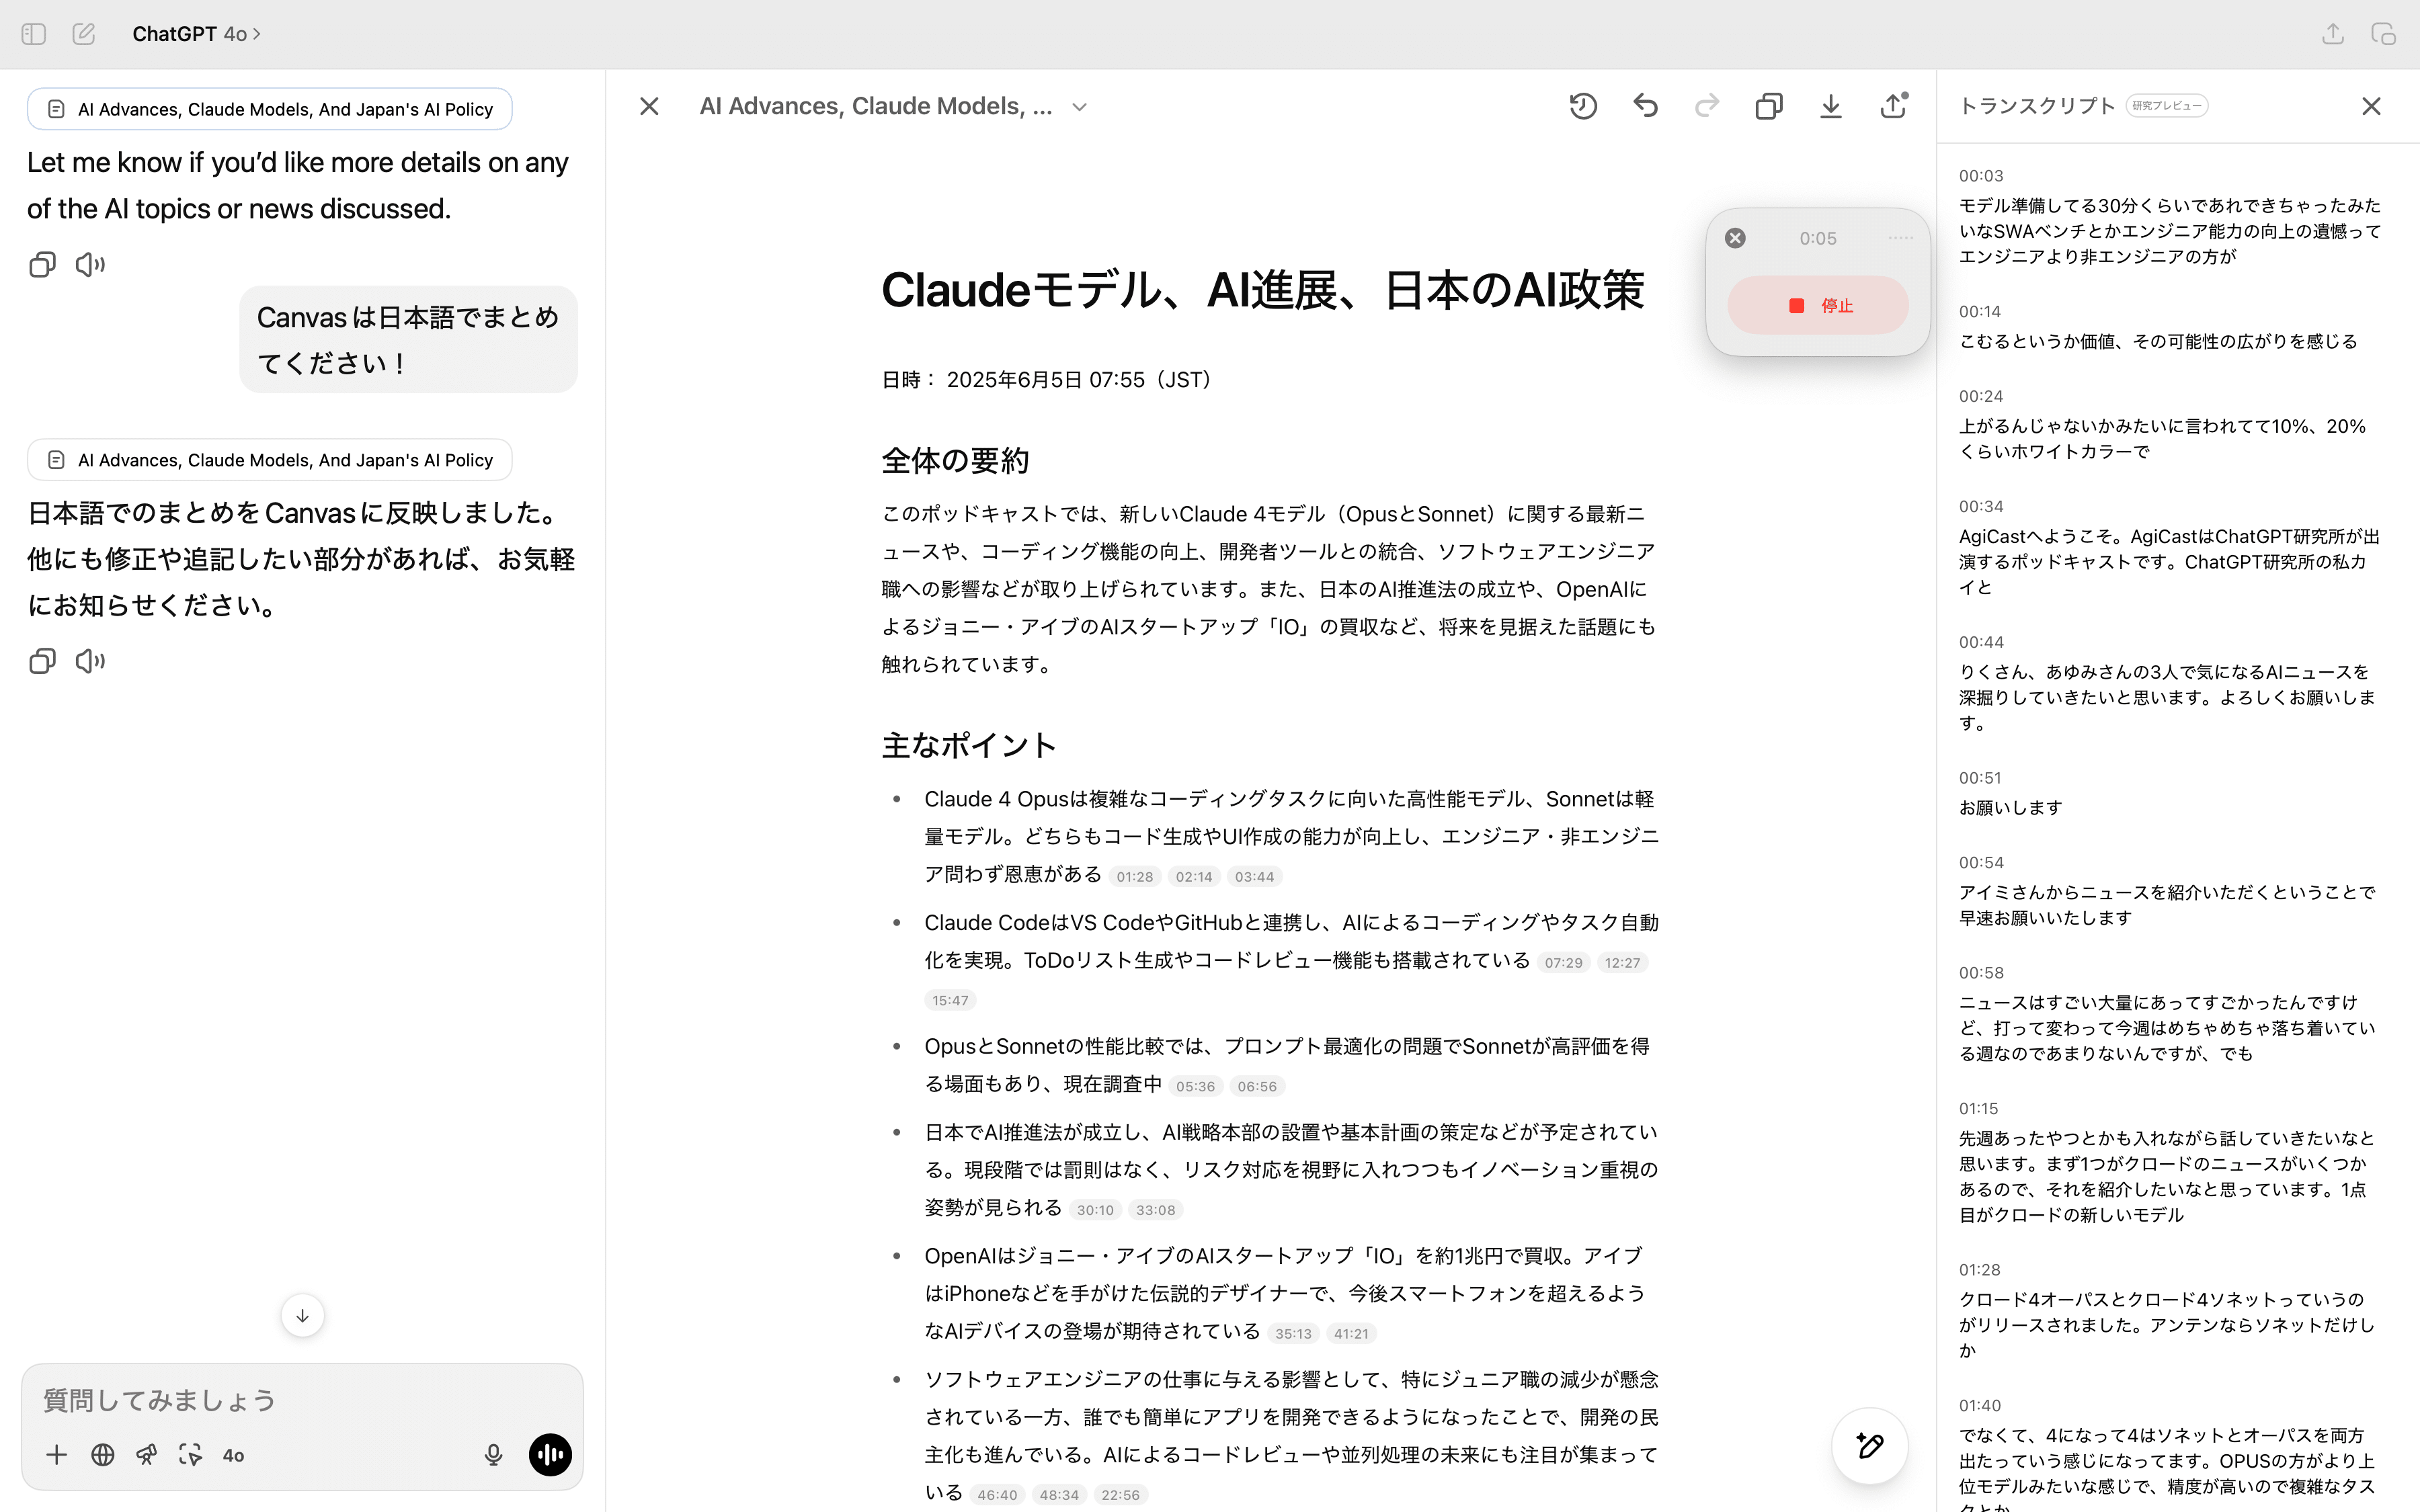Expand the canvas title dropdown chevron

click(x=1079, y=107)
